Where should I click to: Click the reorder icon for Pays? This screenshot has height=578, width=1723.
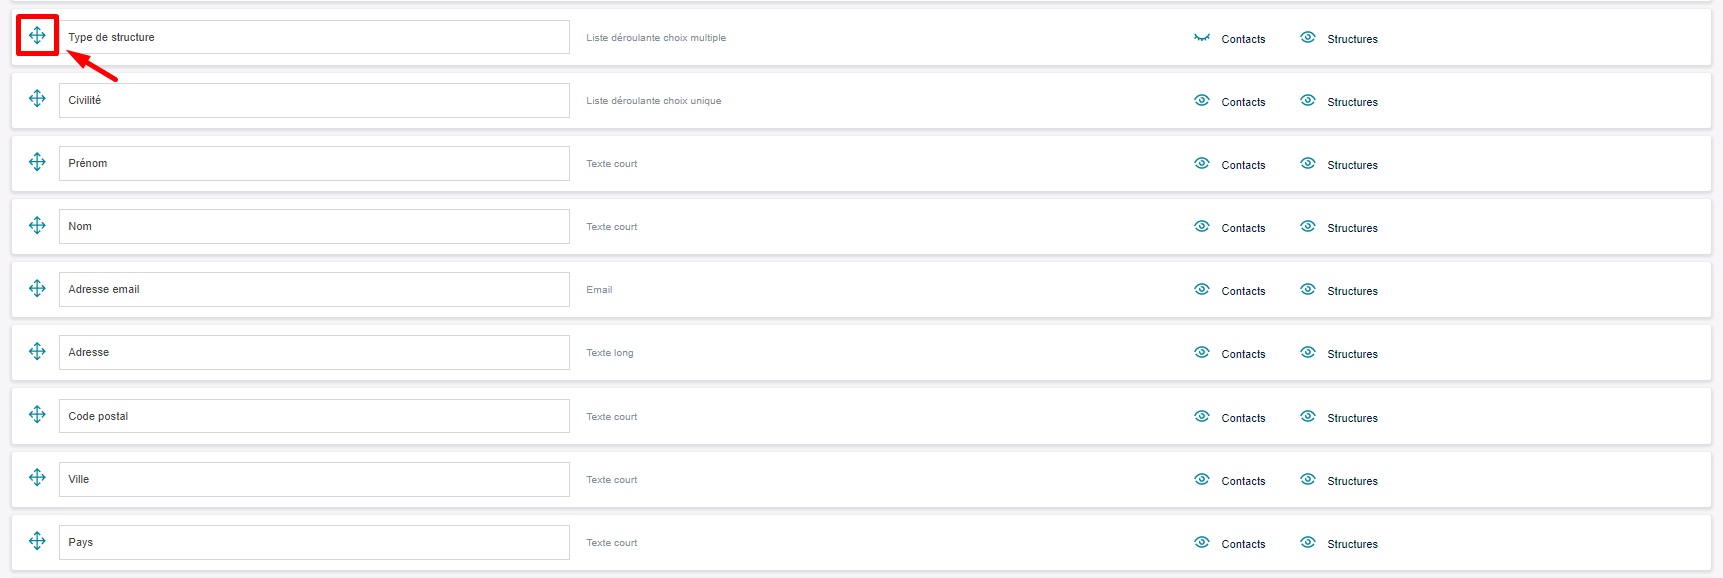(37, 540)
